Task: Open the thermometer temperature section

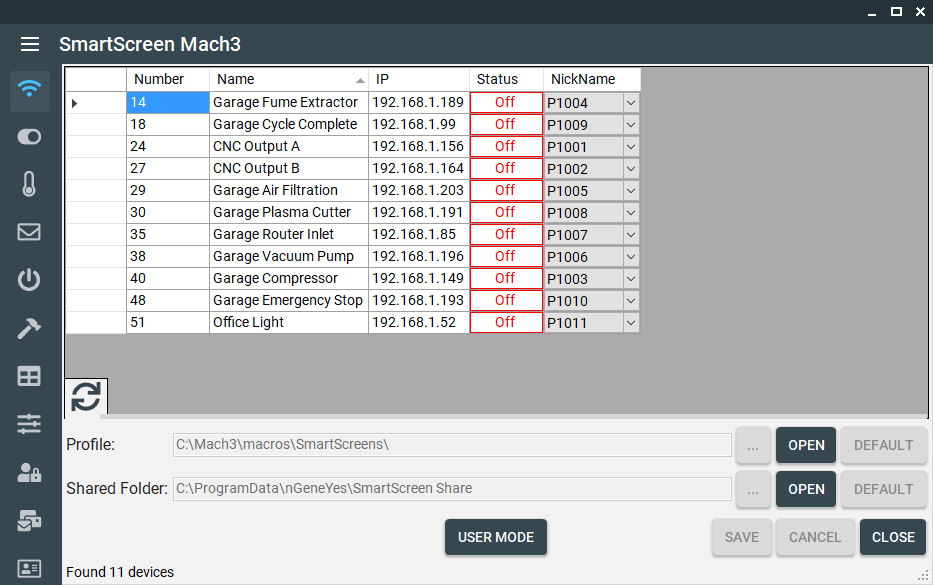Action: click(x=30, y=184)
